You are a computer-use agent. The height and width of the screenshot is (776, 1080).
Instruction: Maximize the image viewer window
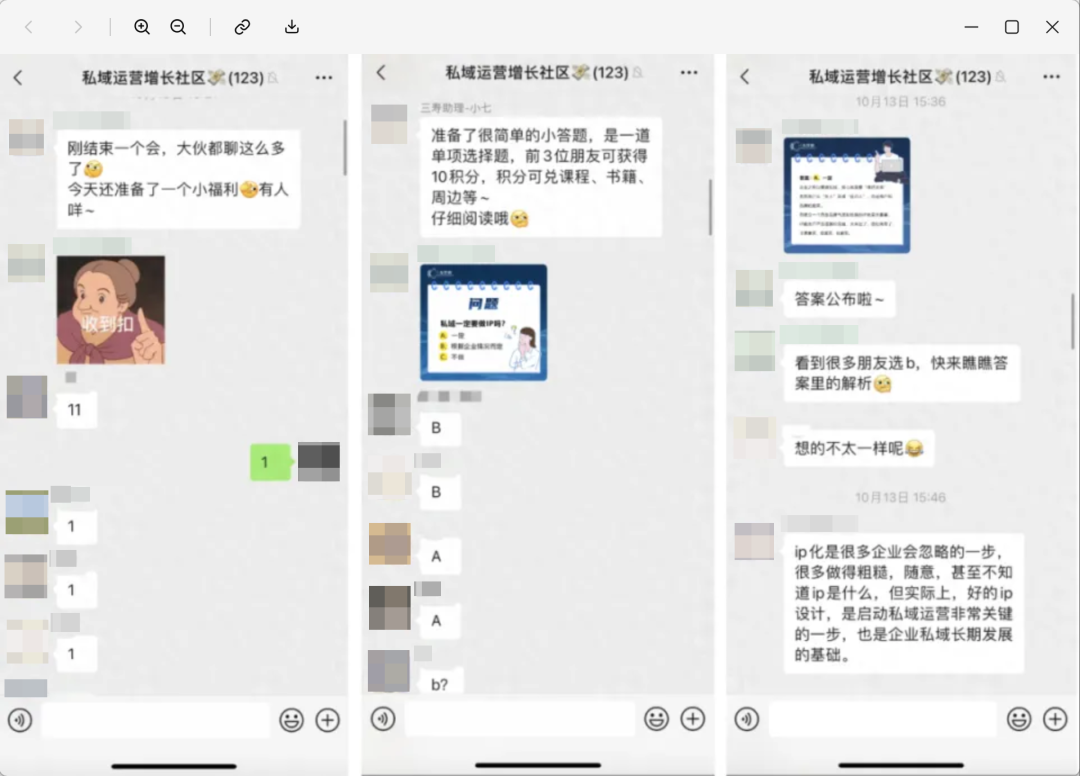(x=1012, y=27)
